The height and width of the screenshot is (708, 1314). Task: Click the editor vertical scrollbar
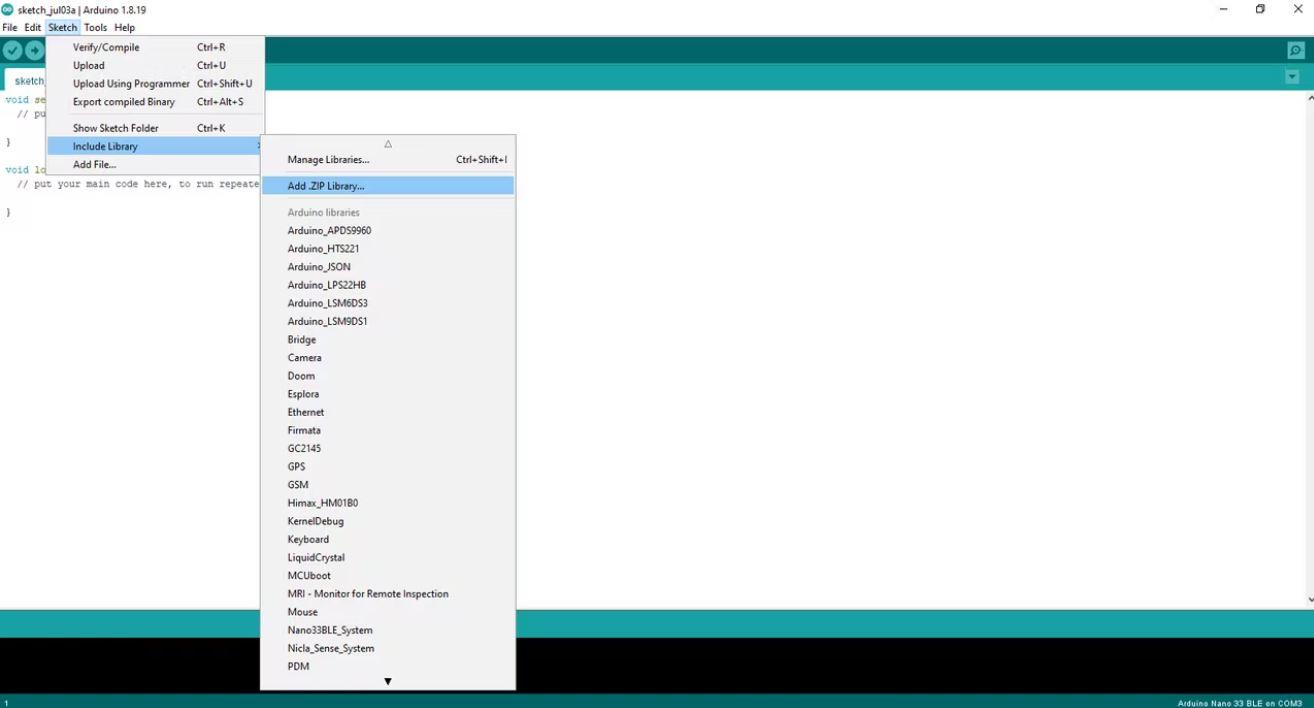coord(1310,349)
